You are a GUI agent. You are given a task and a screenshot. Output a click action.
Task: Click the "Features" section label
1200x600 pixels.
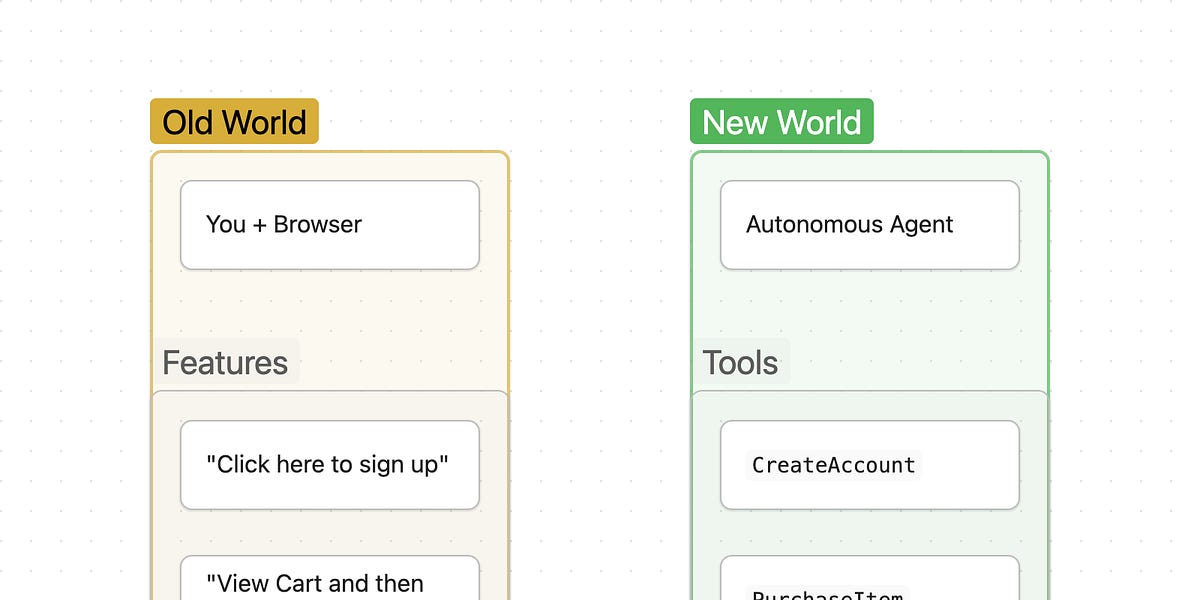pyautogui.click(x=226, y=362)
